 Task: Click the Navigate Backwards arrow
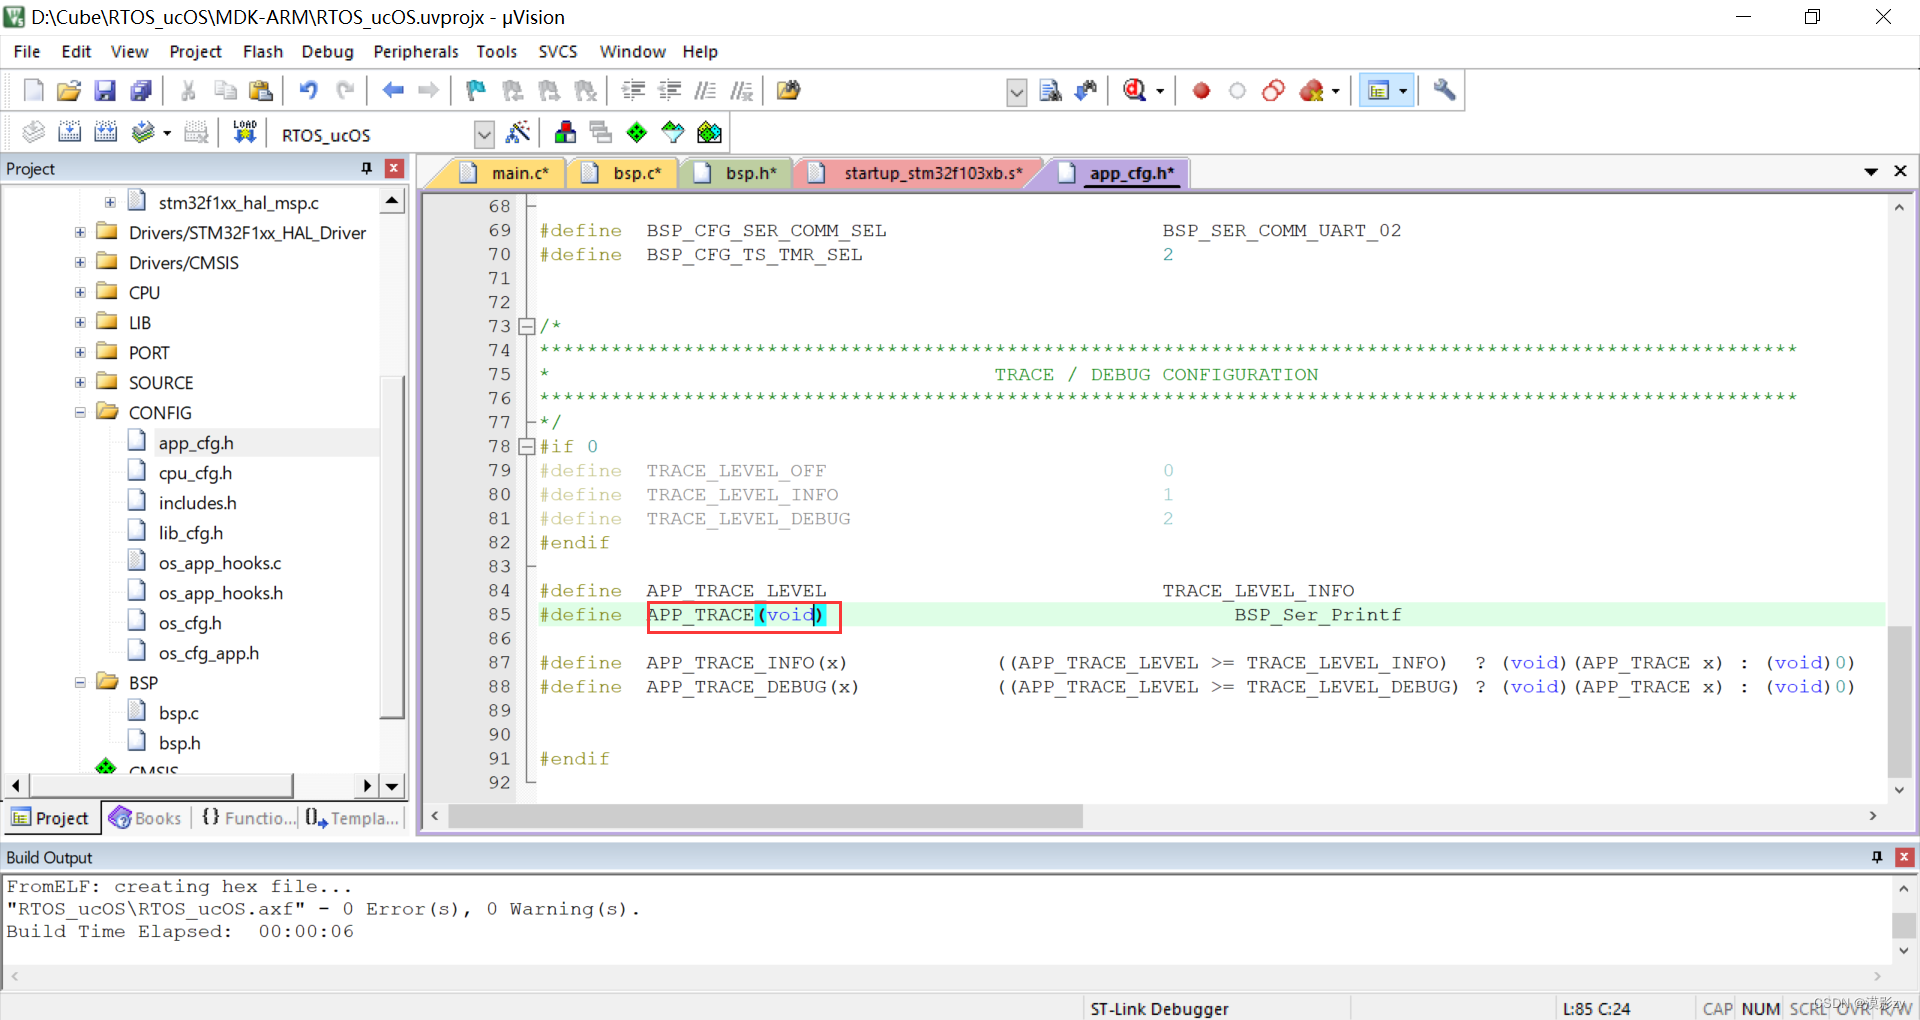click(x=393, y=91)
